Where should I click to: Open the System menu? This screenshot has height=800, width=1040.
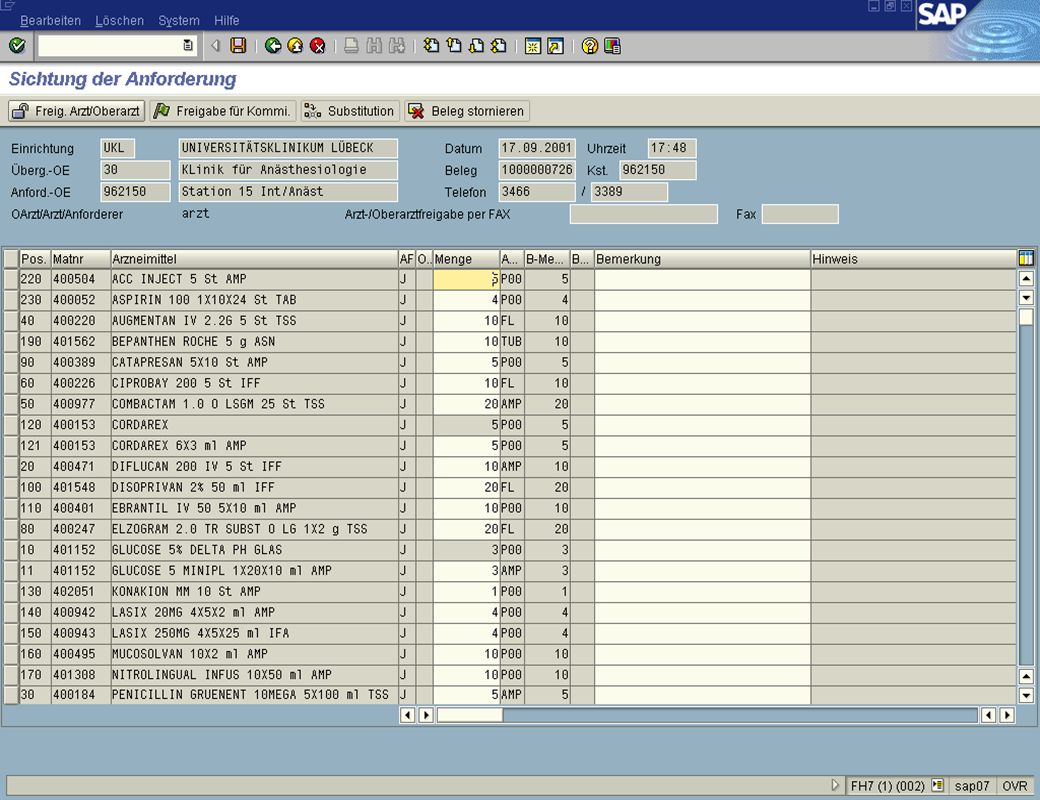coord(178,21)
